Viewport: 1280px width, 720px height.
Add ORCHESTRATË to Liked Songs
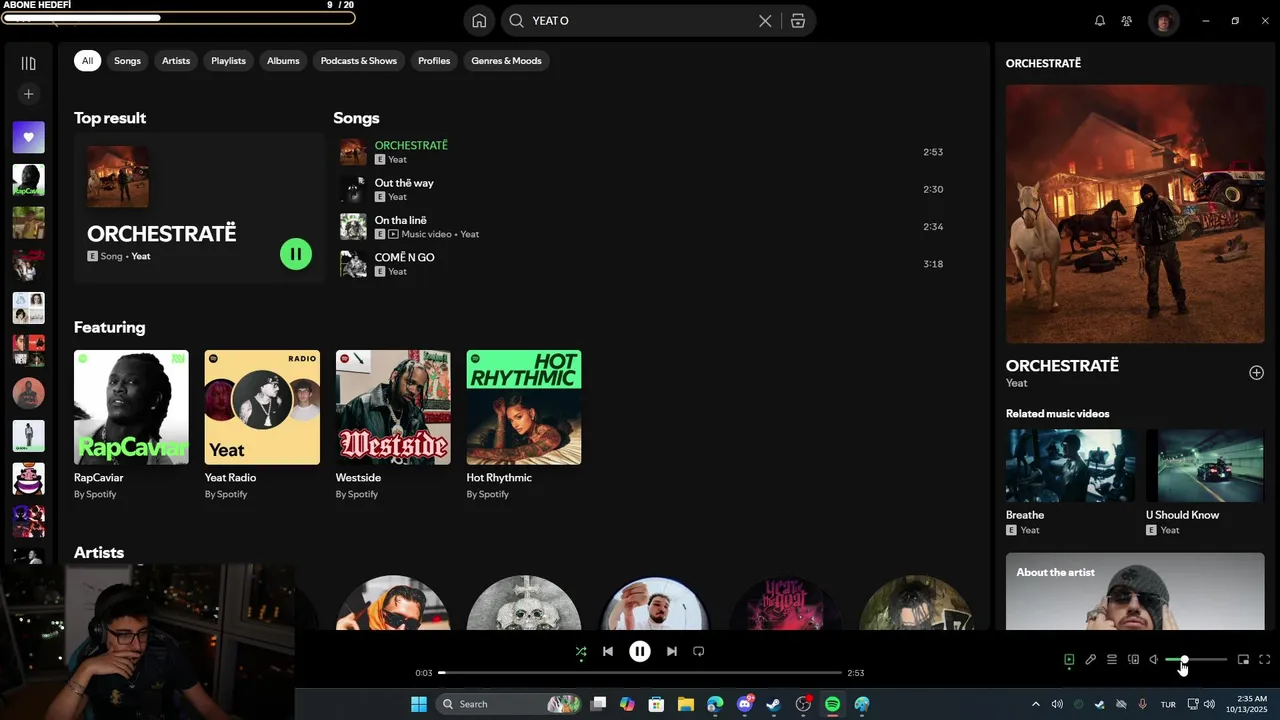point(1256,373)
